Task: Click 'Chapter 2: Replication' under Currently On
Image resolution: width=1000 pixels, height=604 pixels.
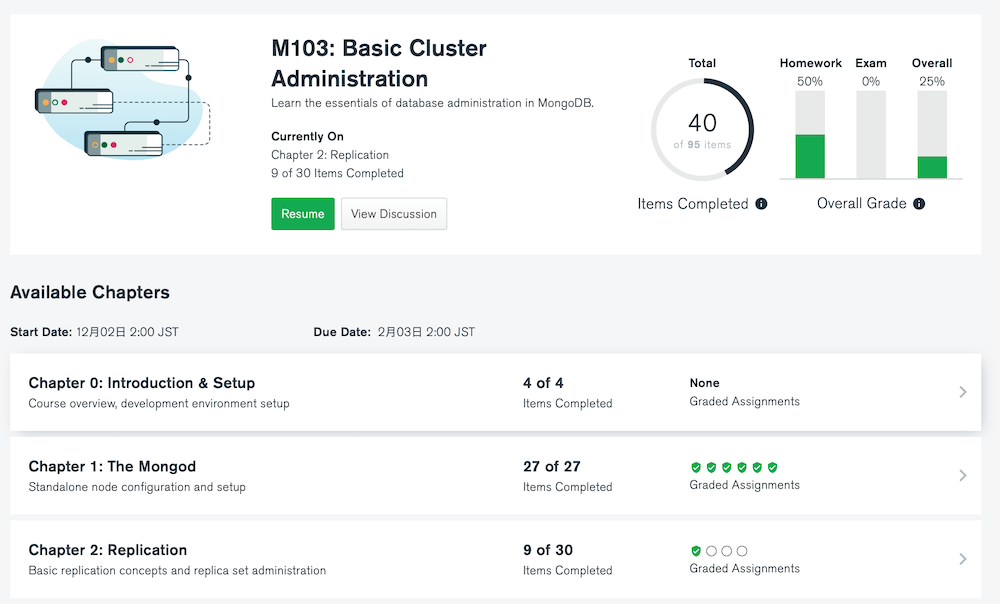Action: click(330, 155)
